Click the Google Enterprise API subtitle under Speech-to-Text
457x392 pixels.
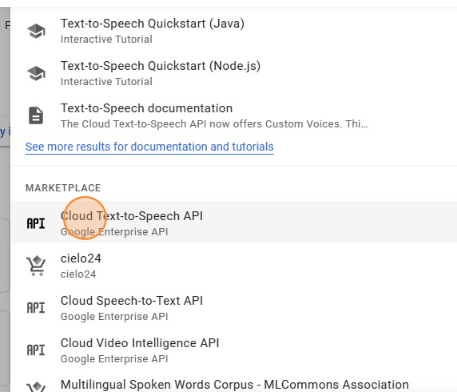click(114, 316)
